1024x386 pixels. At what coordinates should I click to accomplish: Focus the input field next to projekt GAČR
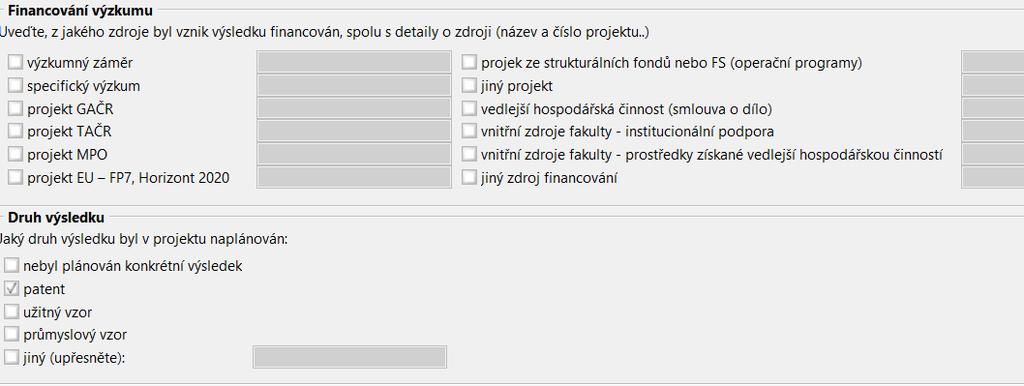tap(354, 108)
